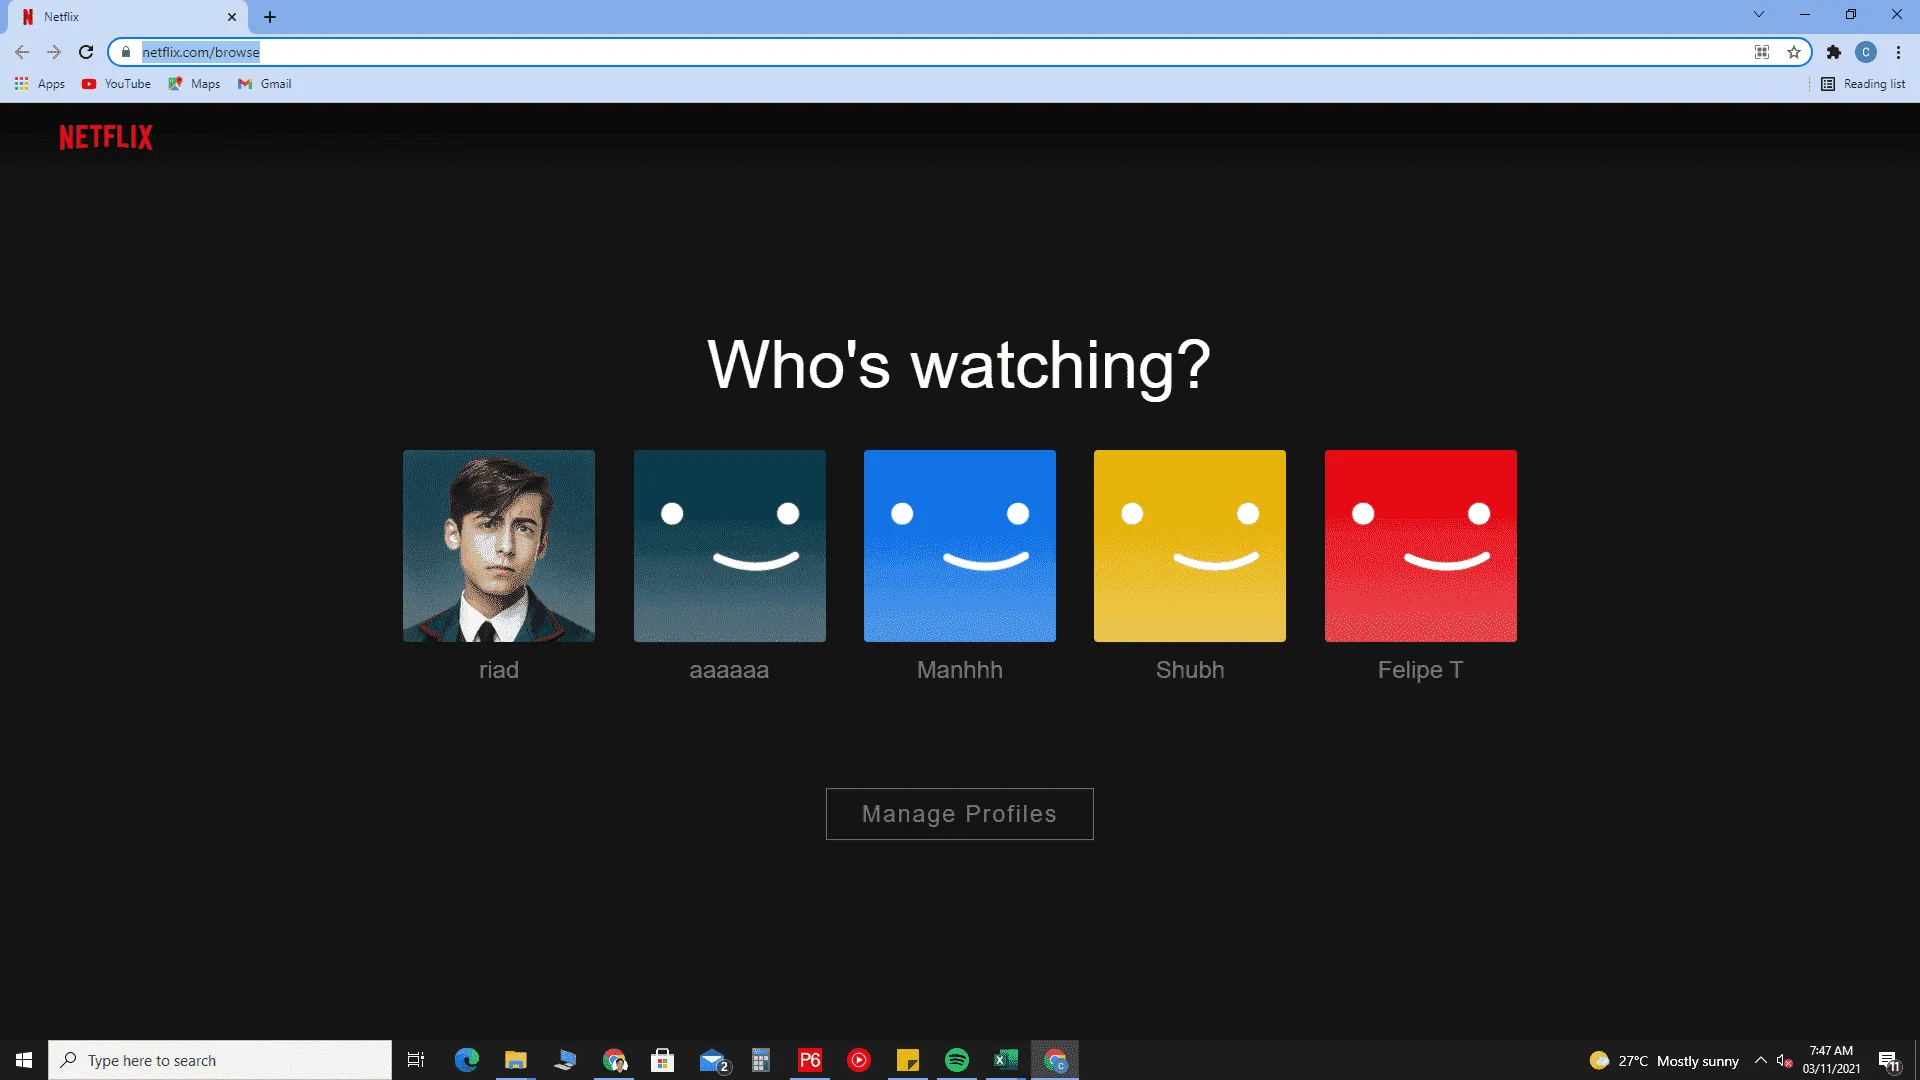Bookmark this page with star icon

(x=1794, y=52)
